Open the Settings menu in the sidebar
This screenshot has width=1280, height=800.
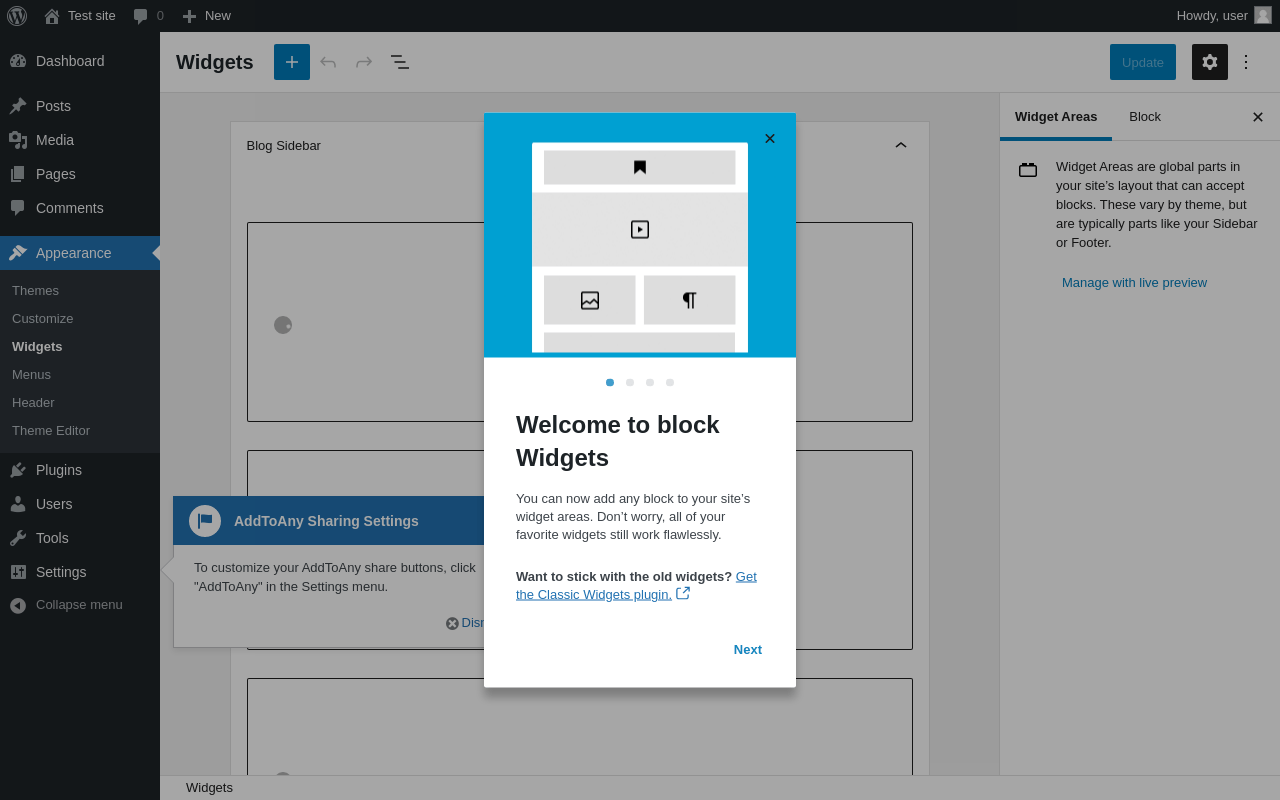(x=80, y=572)
